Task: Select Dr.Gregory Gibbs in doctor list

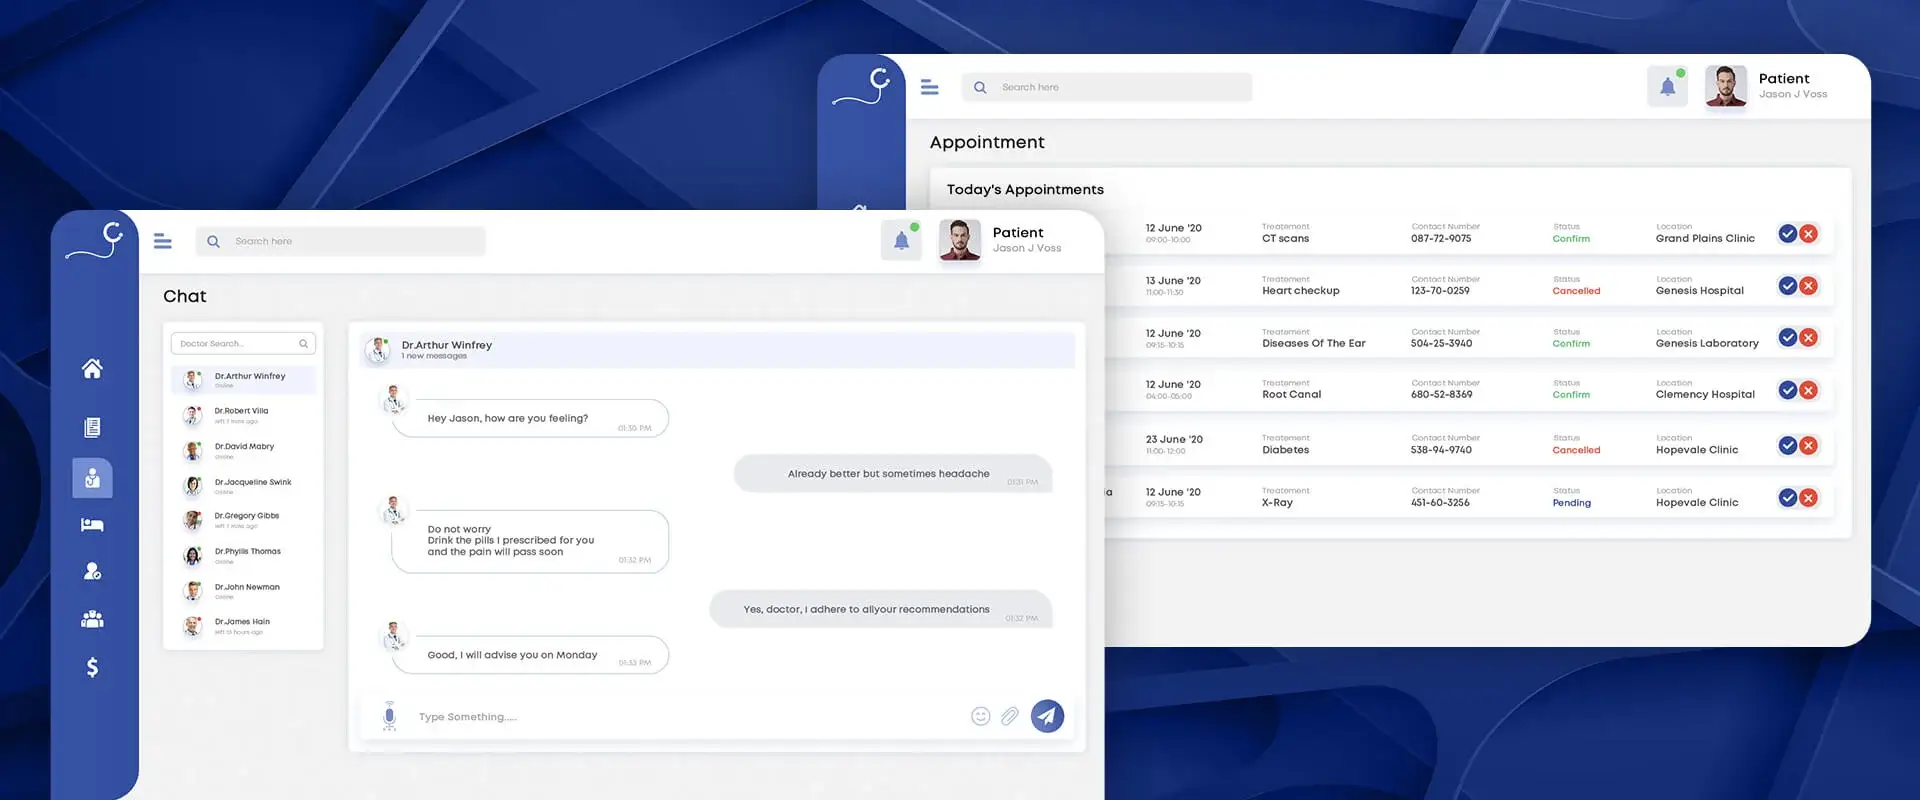Action: tap(243, 520)
